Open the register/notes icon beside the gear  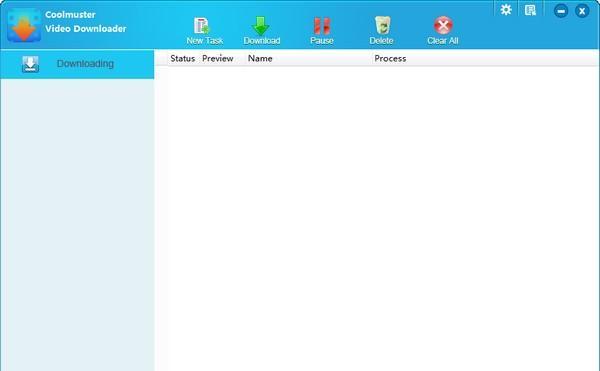pos(530,10)
